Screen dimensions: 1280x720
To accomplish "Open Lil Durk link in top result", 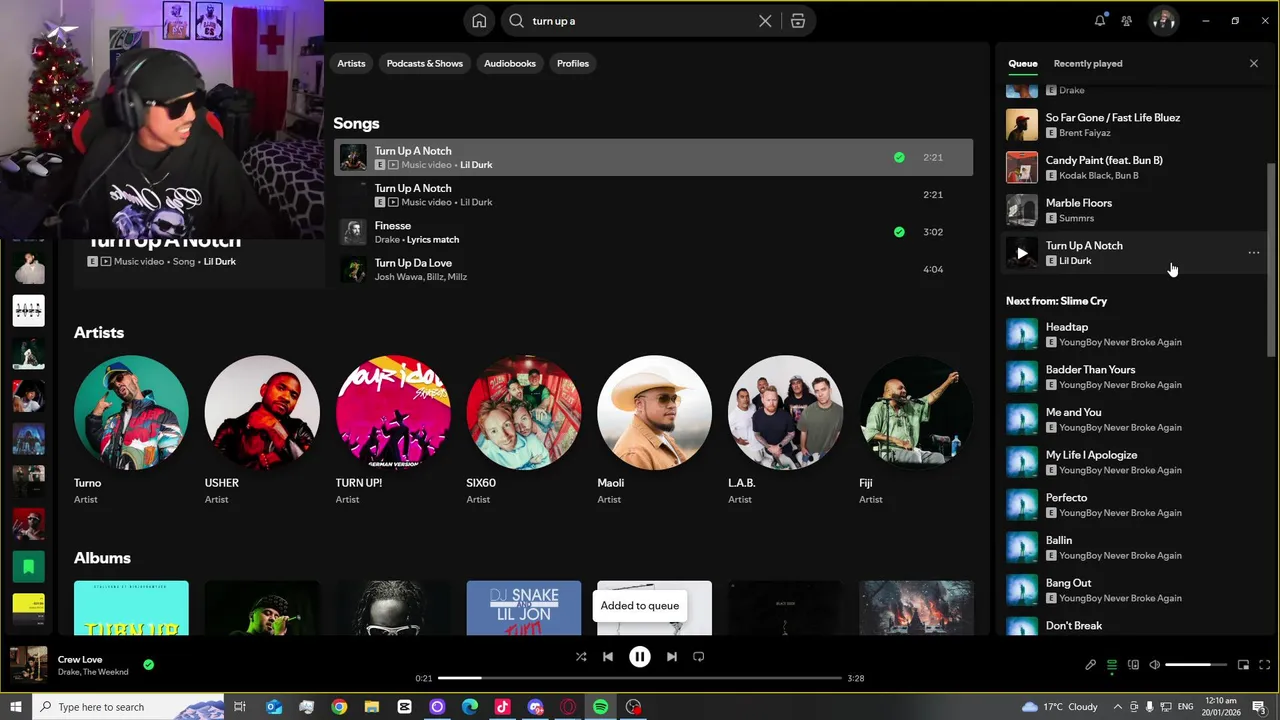I will point(220,262).
